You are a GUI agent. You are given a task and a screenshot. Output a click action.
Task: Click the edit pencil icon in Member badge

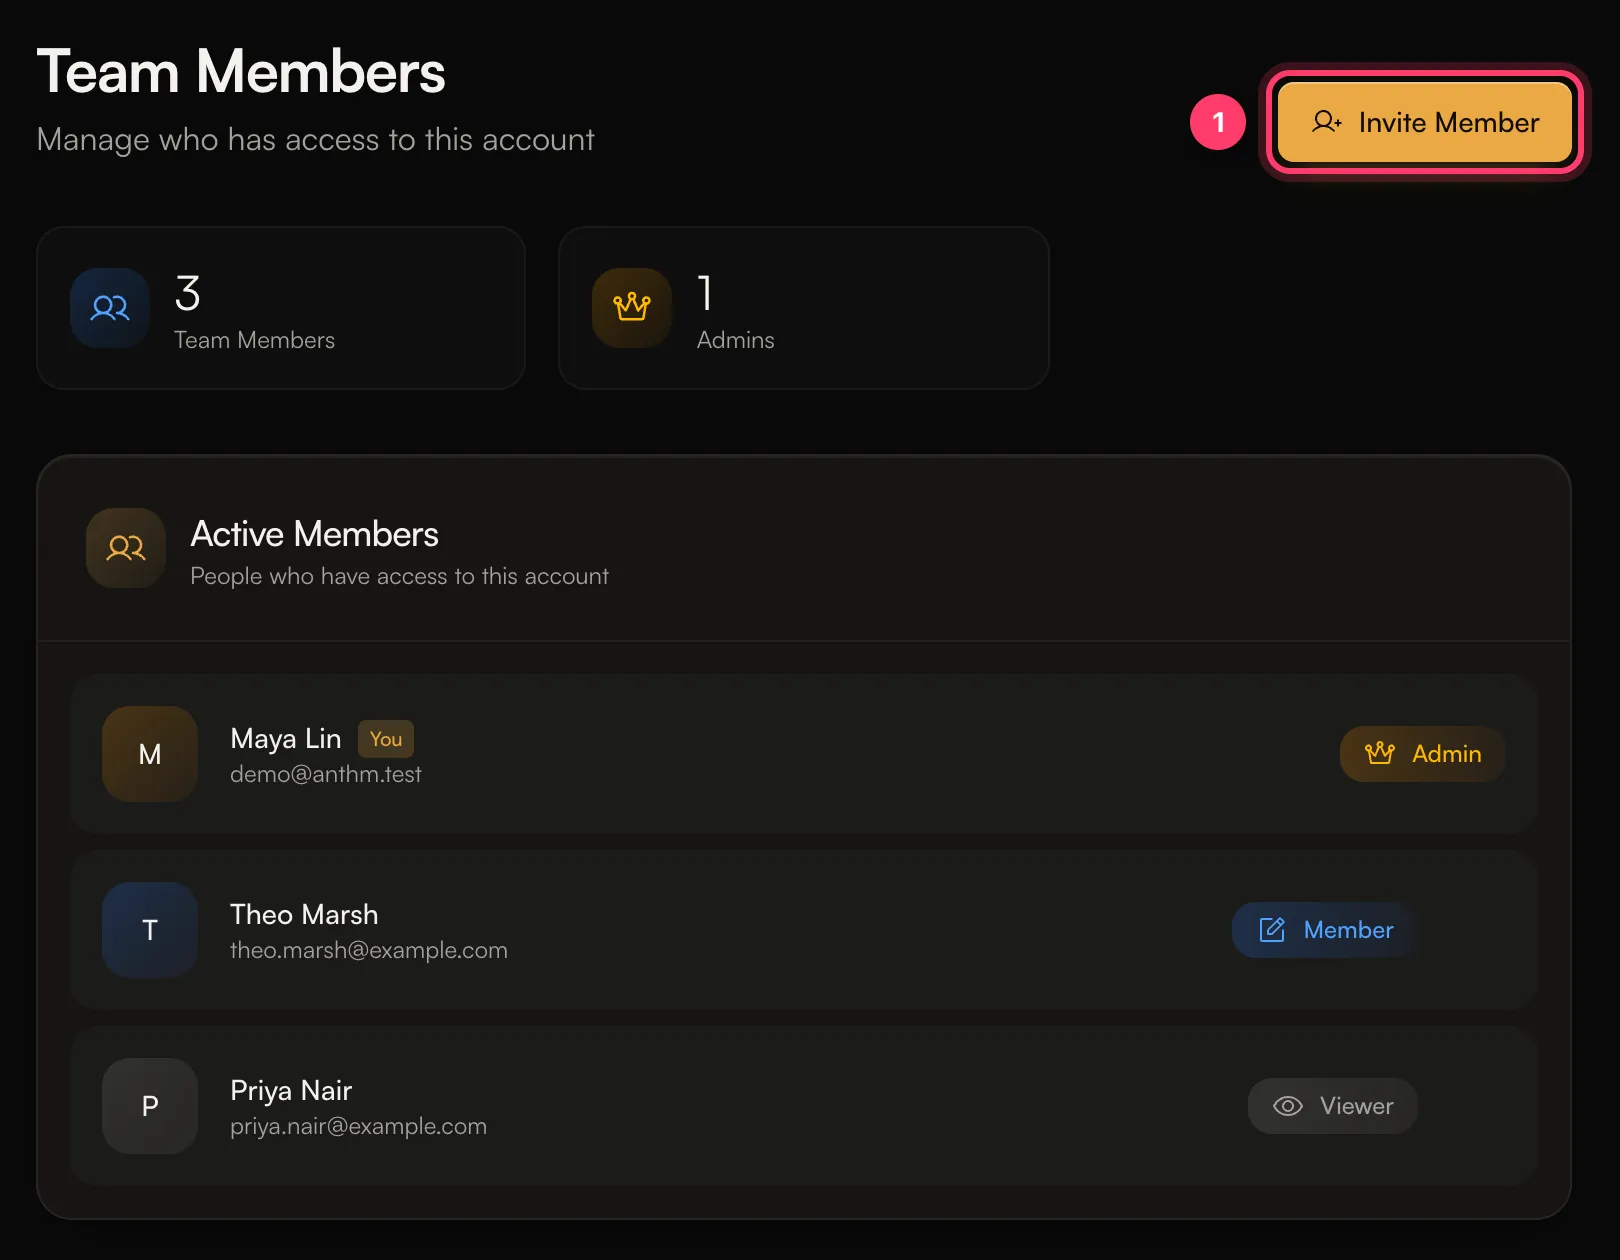pyautogui.click(x=1272, y=930)
